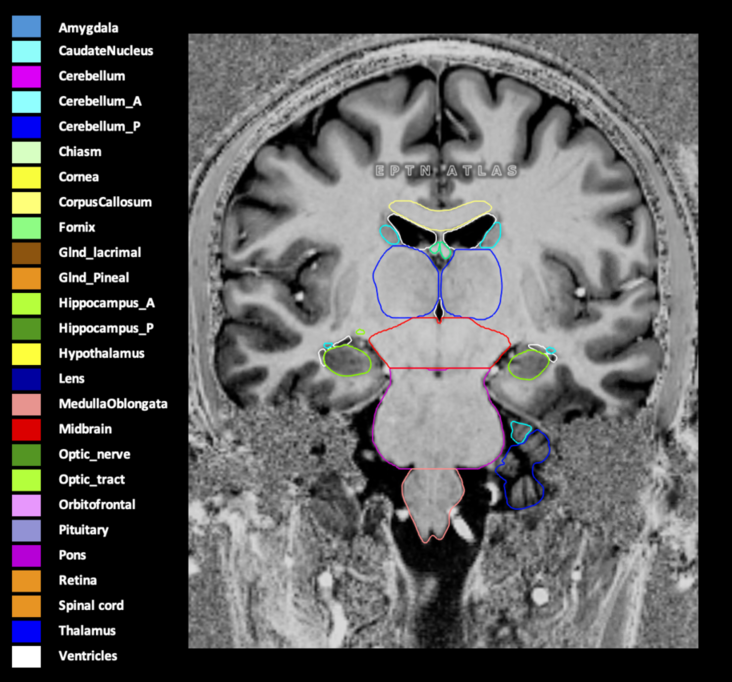Screen dimensions: 732x682
Task: Select the Pituitary periwinkle swatch
Action: [26, 531]
